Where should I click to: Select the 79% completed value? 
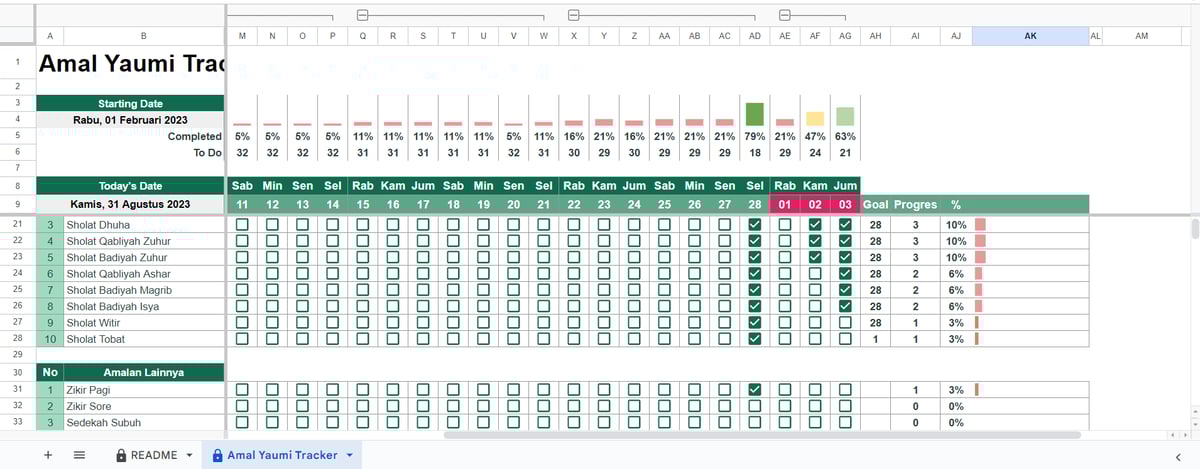pyautogui.click(x=755, y=136)
